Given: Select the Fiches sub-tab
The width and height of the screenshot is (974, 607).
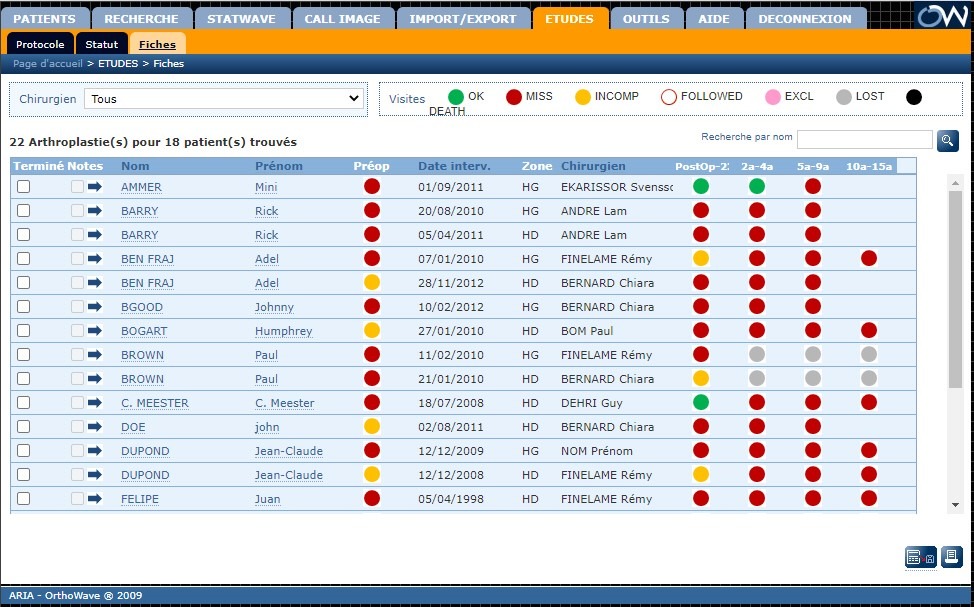Looking at the screenshot, I should click(157, 44).
